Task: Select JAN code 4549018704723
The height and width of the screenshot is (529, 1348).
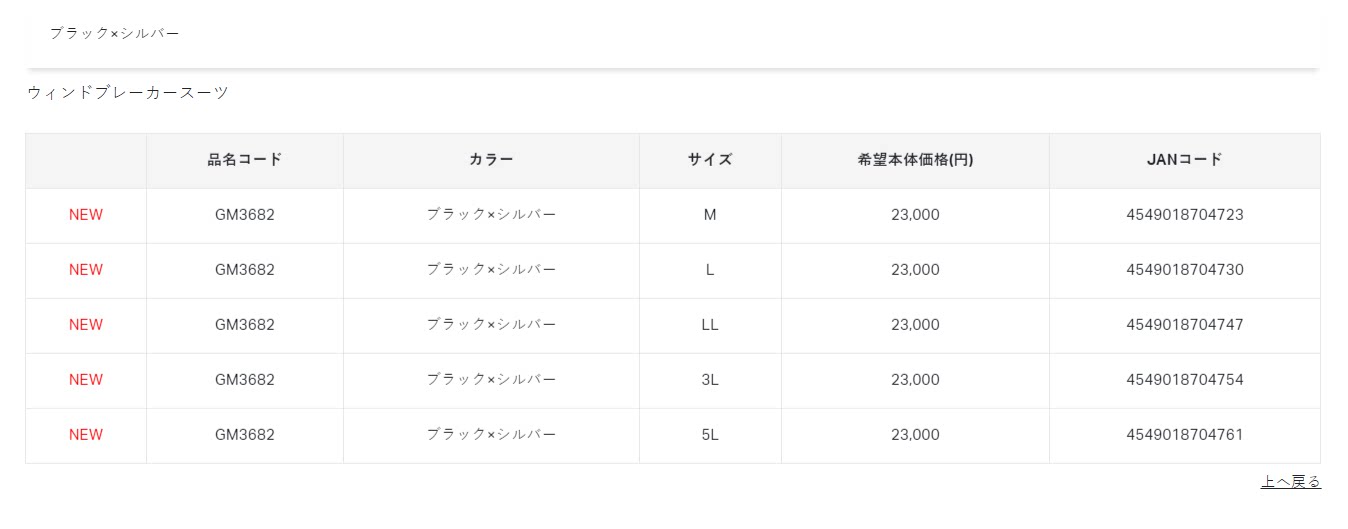Action: [x=1185, y=214]
